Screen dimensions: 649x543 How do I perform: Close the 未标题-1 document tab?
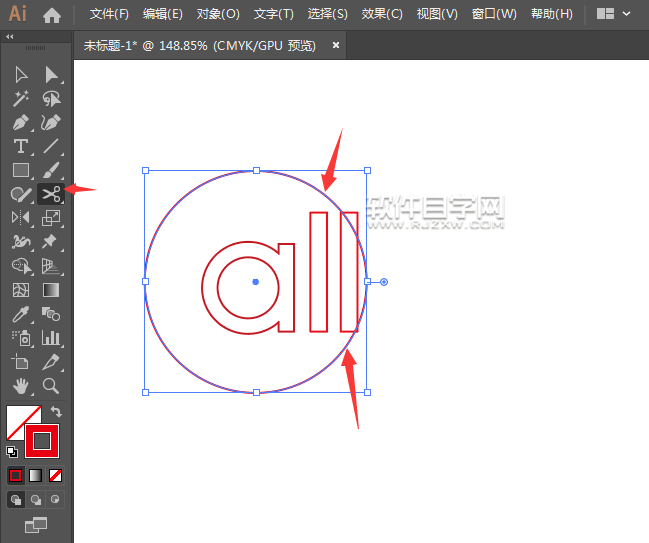click(336, 45)
